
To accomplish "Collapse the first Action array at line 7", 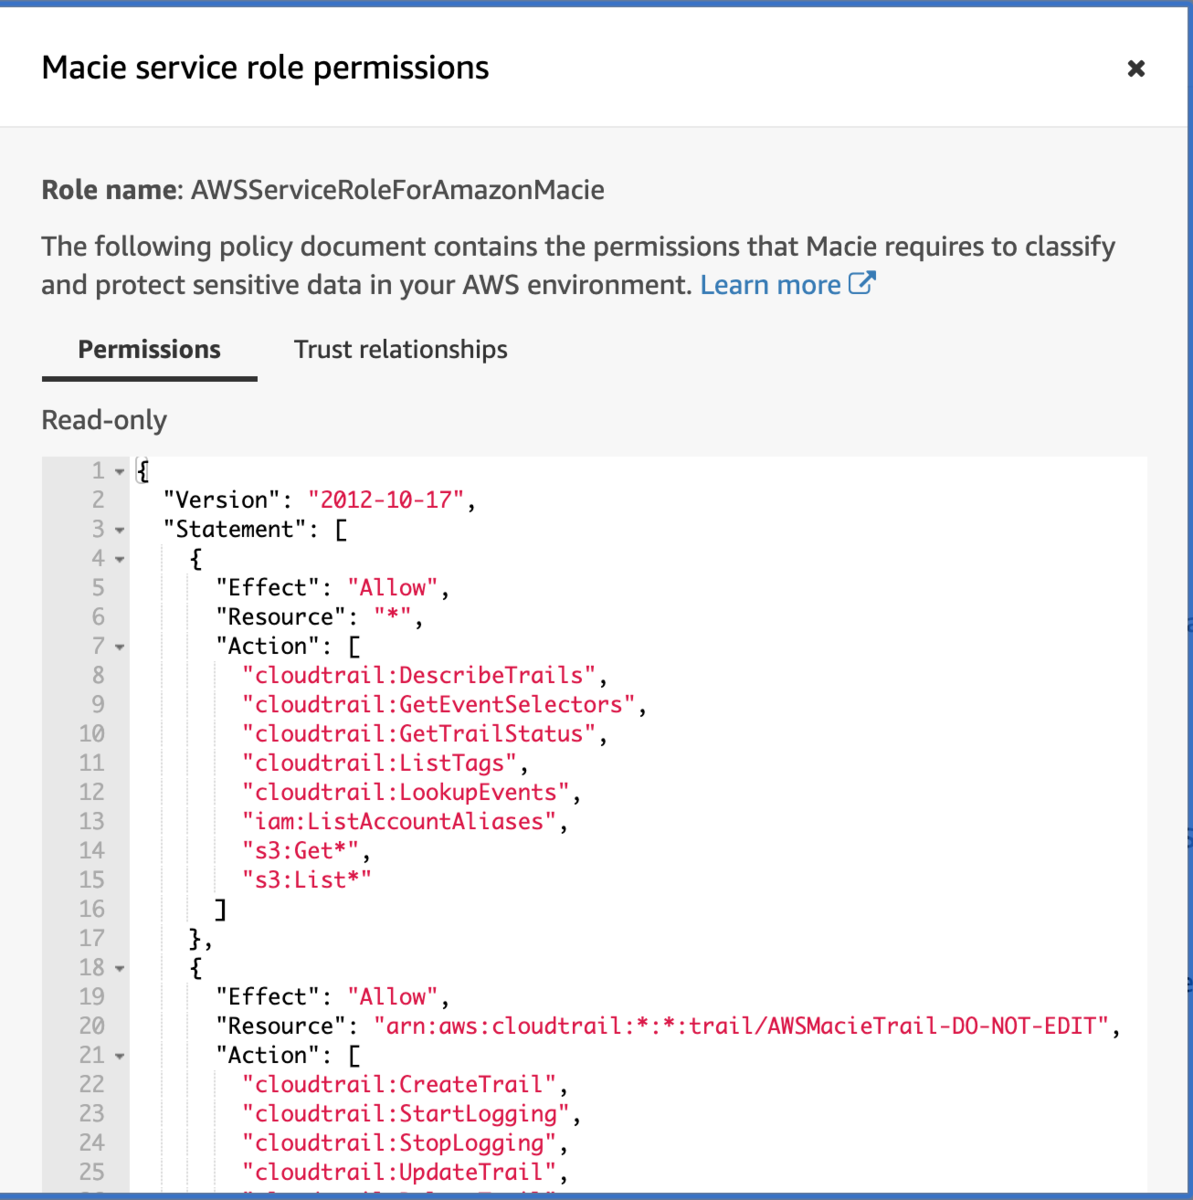I will click(x=120, y=647).
